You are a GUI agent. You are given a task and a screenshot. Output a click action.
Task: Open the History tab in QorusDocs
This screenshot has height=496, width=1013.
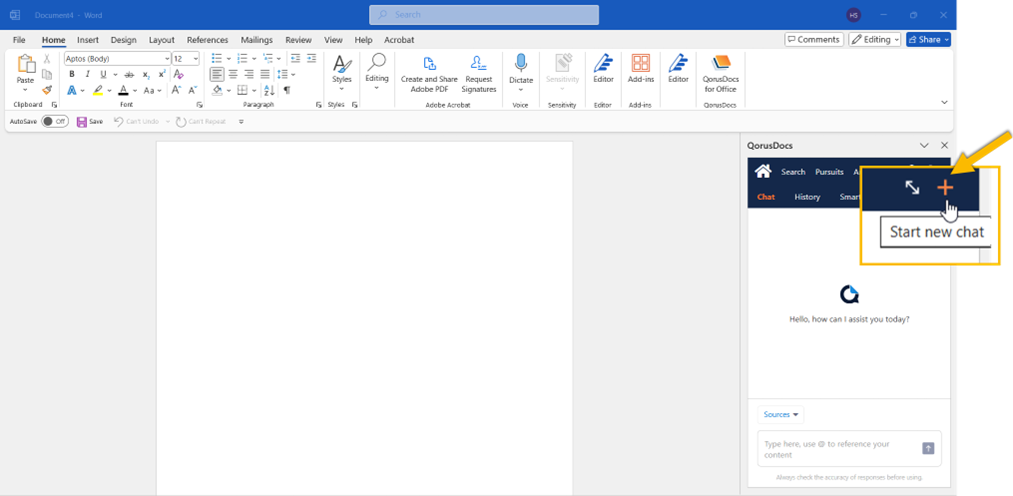click(x=807, y=197)
